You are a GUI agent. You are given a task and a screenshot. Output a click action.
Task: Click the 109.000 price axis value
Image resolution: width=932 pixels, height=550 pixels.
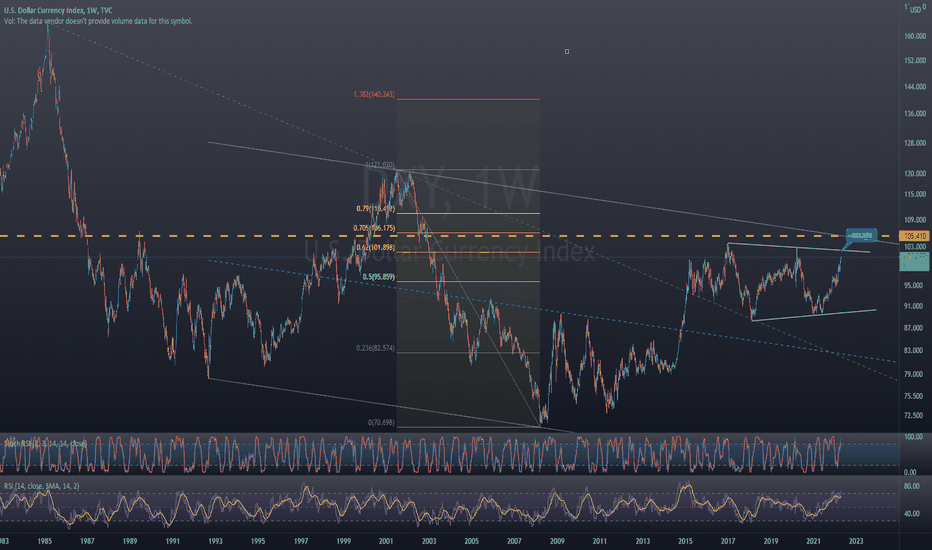coord(915,220)
